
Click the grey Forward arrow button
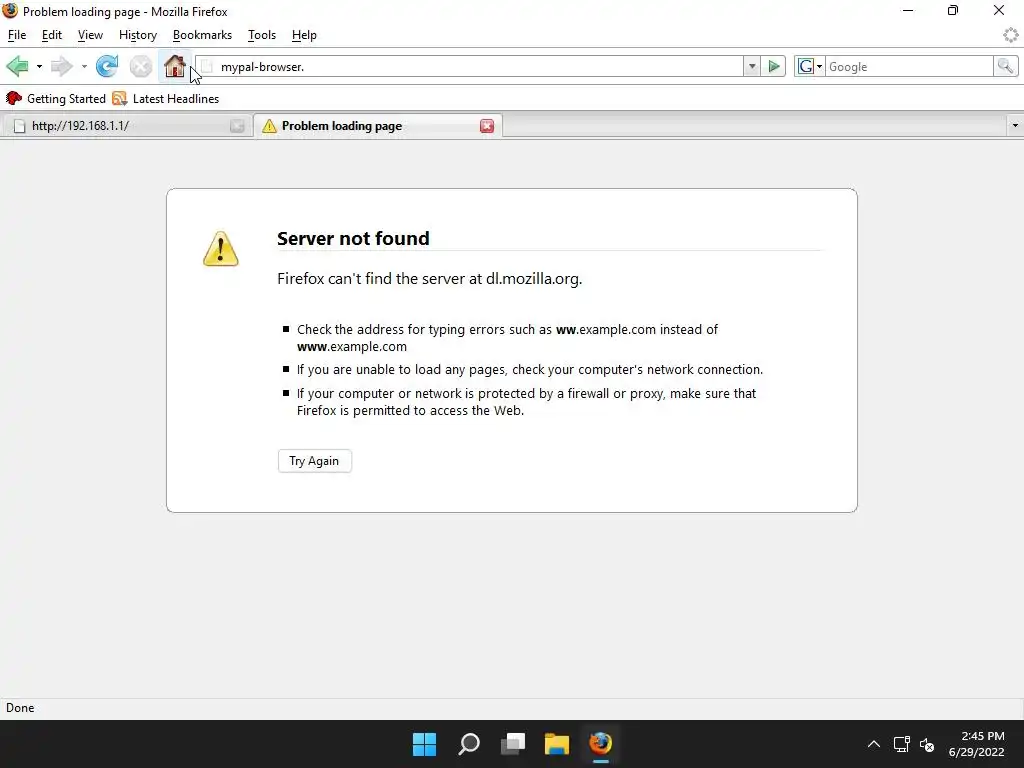[x=61, y=66]
